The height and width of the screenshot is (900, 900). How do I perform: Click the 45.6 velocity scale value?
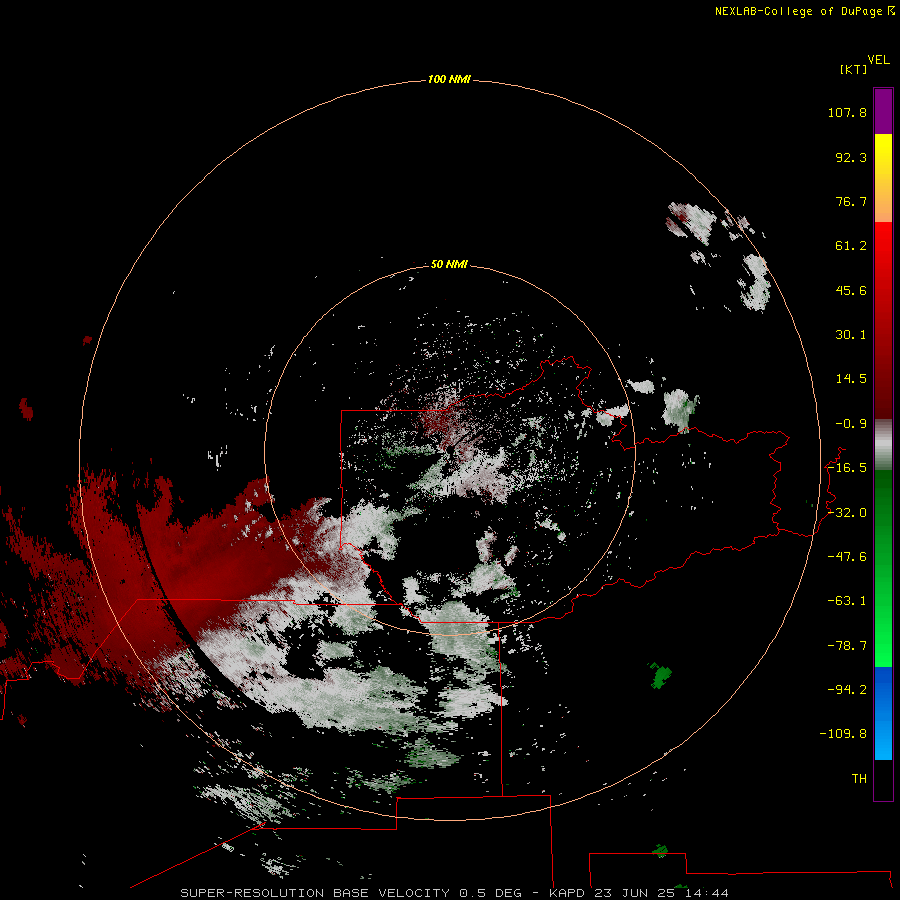851,290
